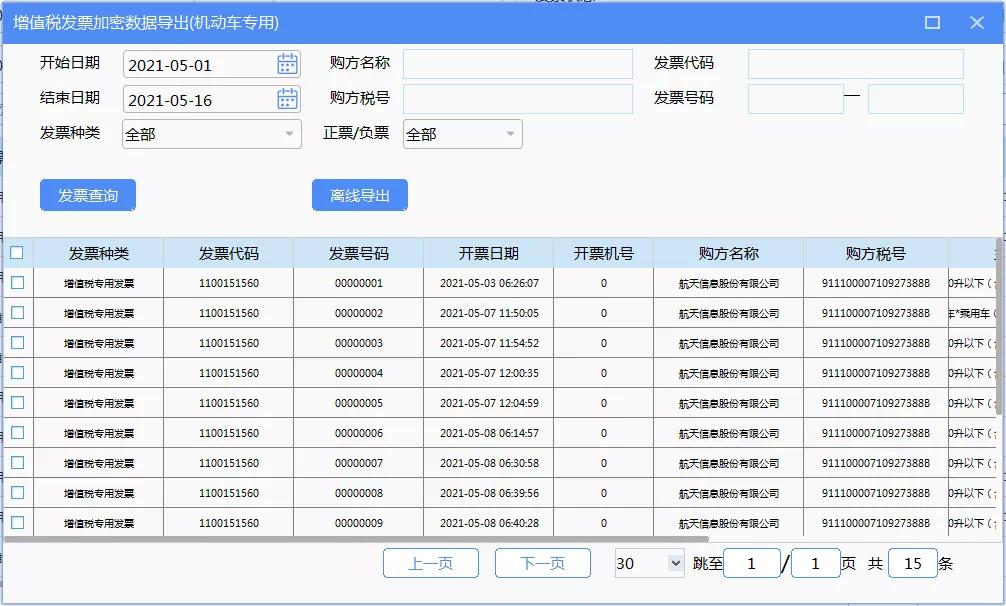Click the 发票查询 query button
The width and height of the screenshot is (1006, 606).
88,194
